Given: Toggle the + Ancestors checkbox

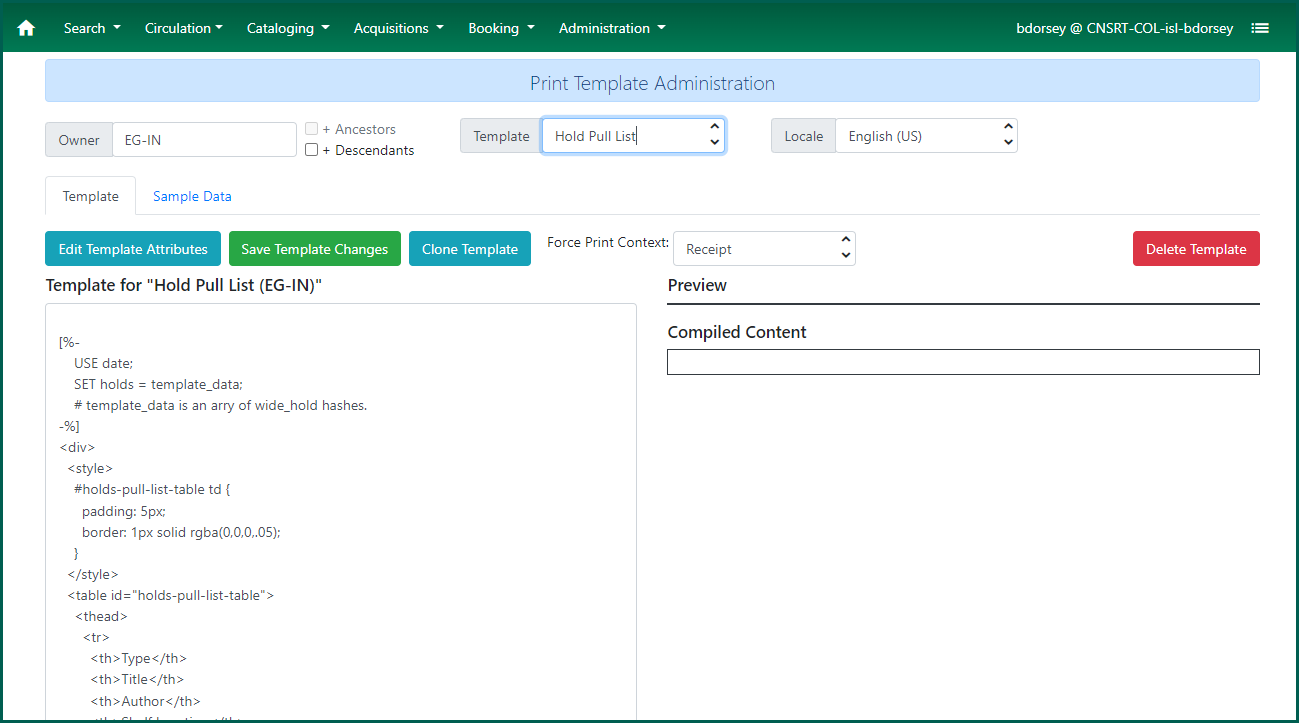Looking at the screenshot, I should 312,129.
